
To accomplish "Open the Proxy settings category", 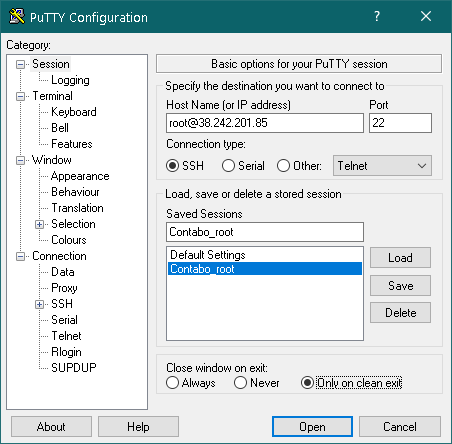I will (x=64, y=288).
